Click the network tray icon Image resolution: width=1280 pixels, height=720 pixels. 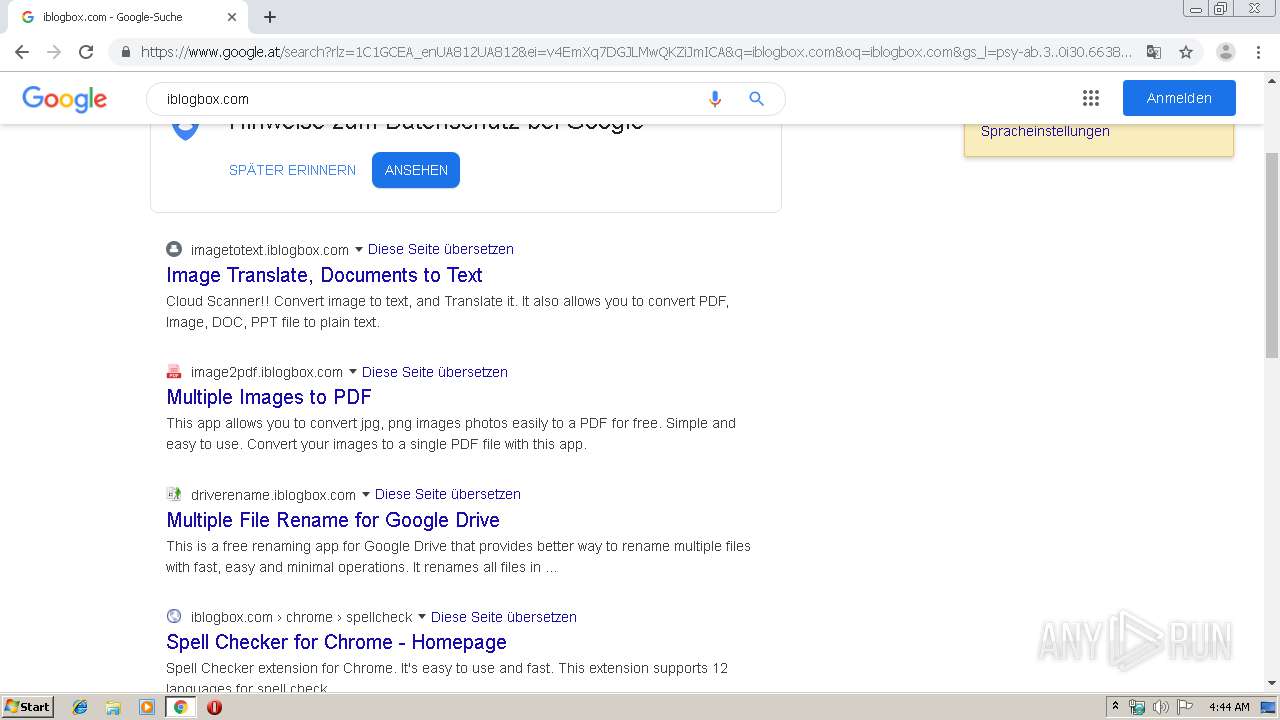[x=1137, y=707]
